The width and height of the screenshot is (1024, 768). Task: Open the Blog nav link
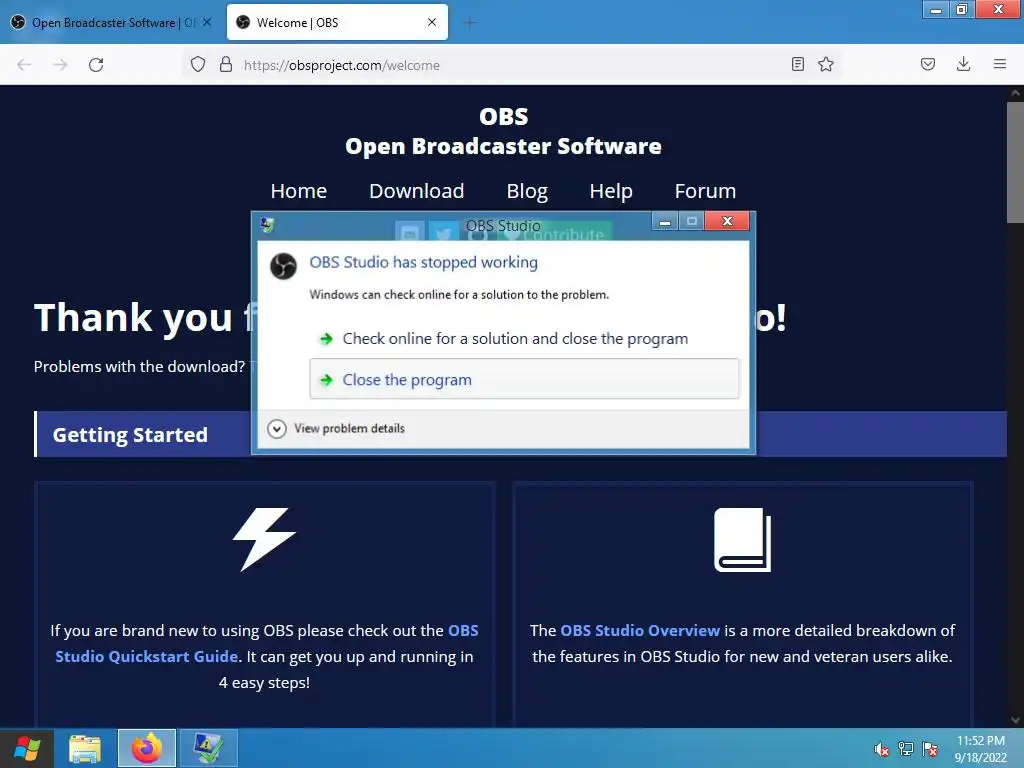click(x=527, y=191)
